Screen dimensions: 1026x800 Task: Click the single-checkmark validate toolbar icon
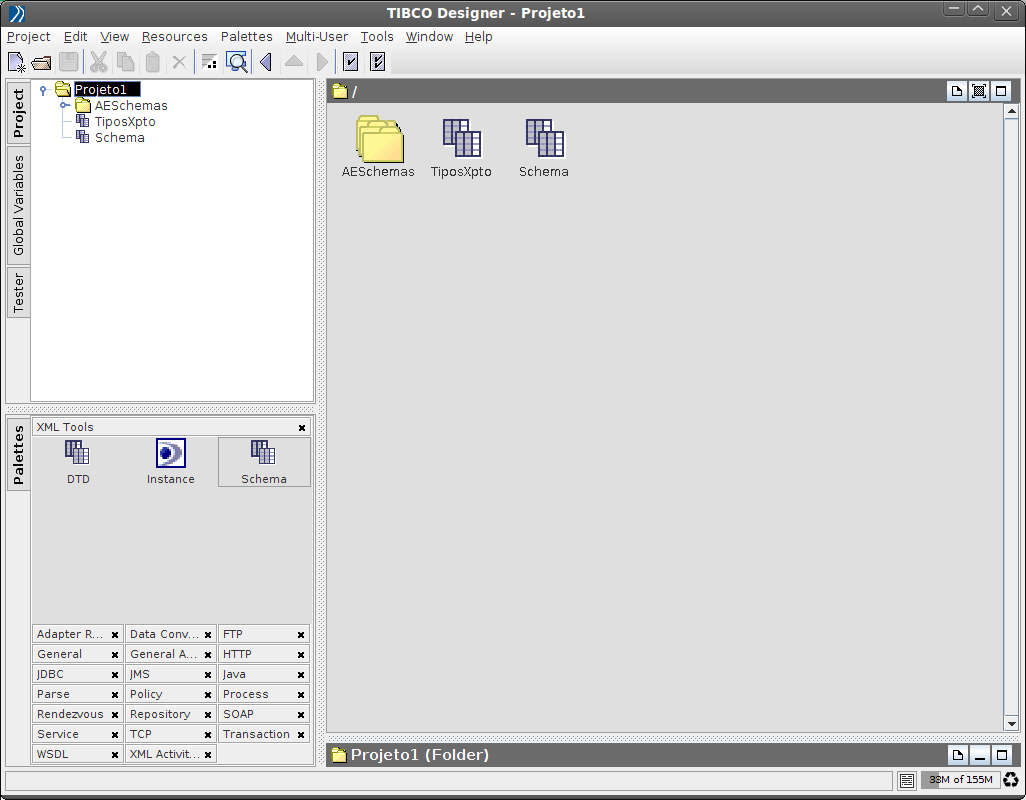pyautogui.click(x=350, y=62)
